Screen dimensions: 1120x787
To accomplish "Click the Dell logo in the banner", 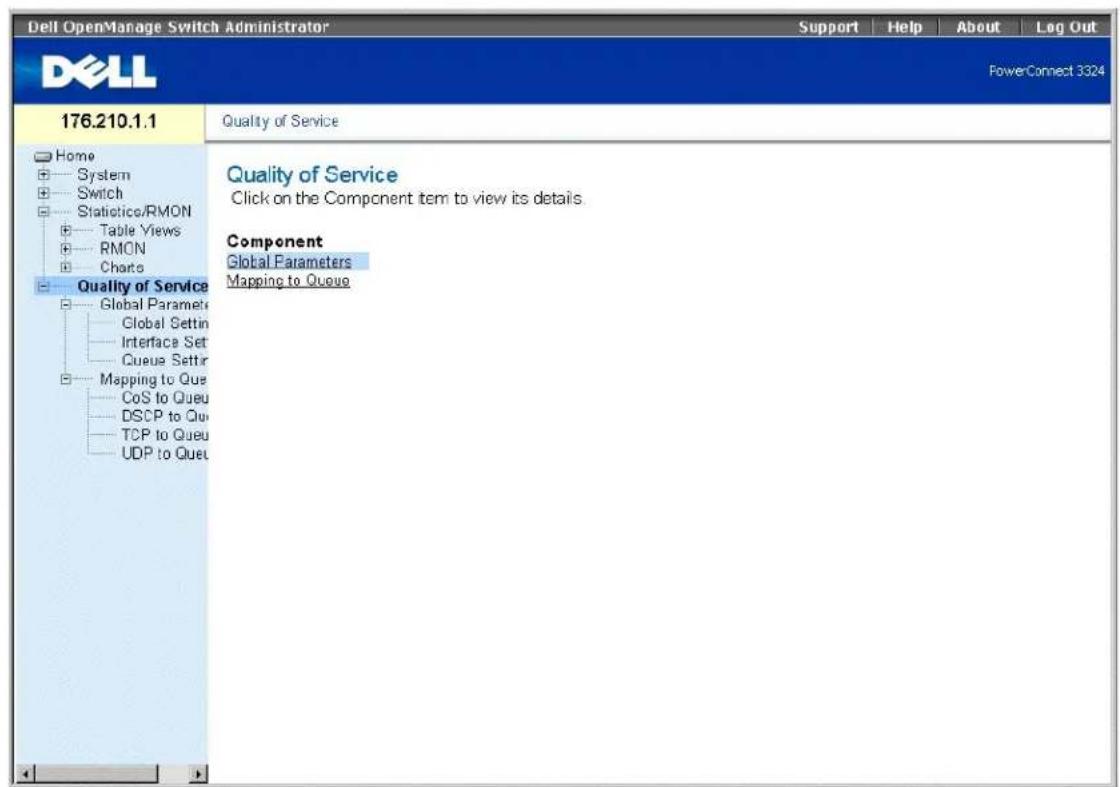I will 99,71.
